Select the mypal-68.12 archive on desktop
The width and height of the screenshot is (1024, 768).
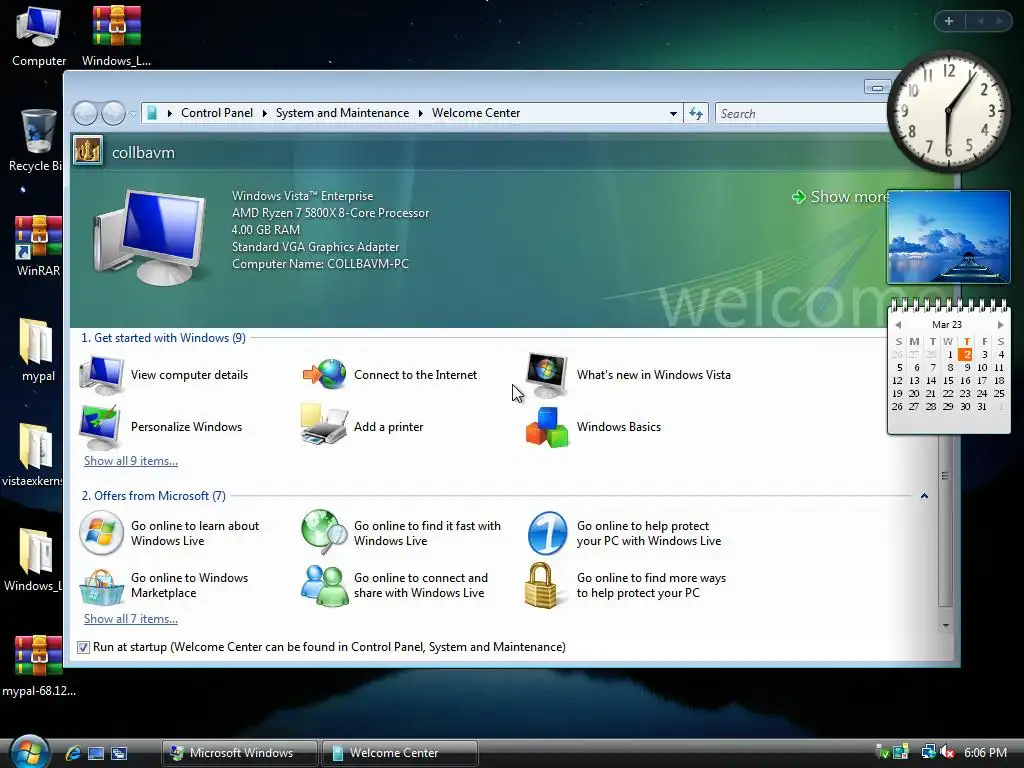tap(39, 666)
